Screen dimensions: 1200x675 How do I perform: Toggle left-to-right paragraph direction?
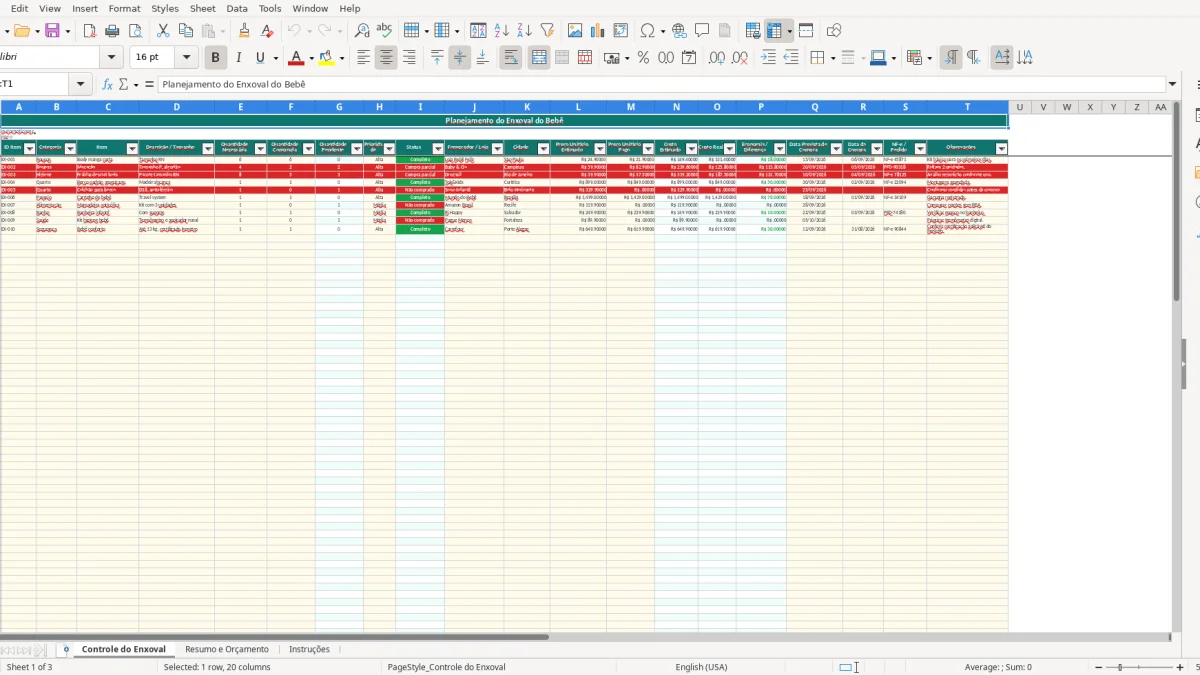(x=951, y=58)
